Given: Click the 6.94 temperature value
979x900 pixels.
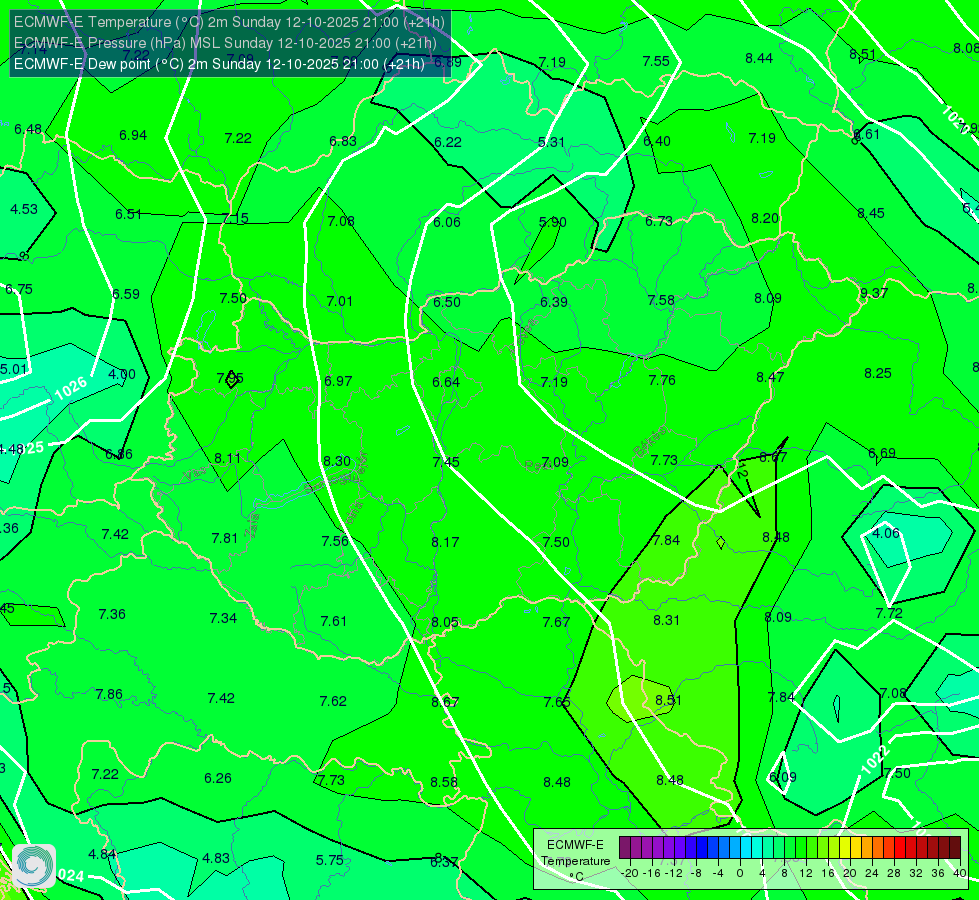Looking at the screenshot, I should tap(133, 136).
